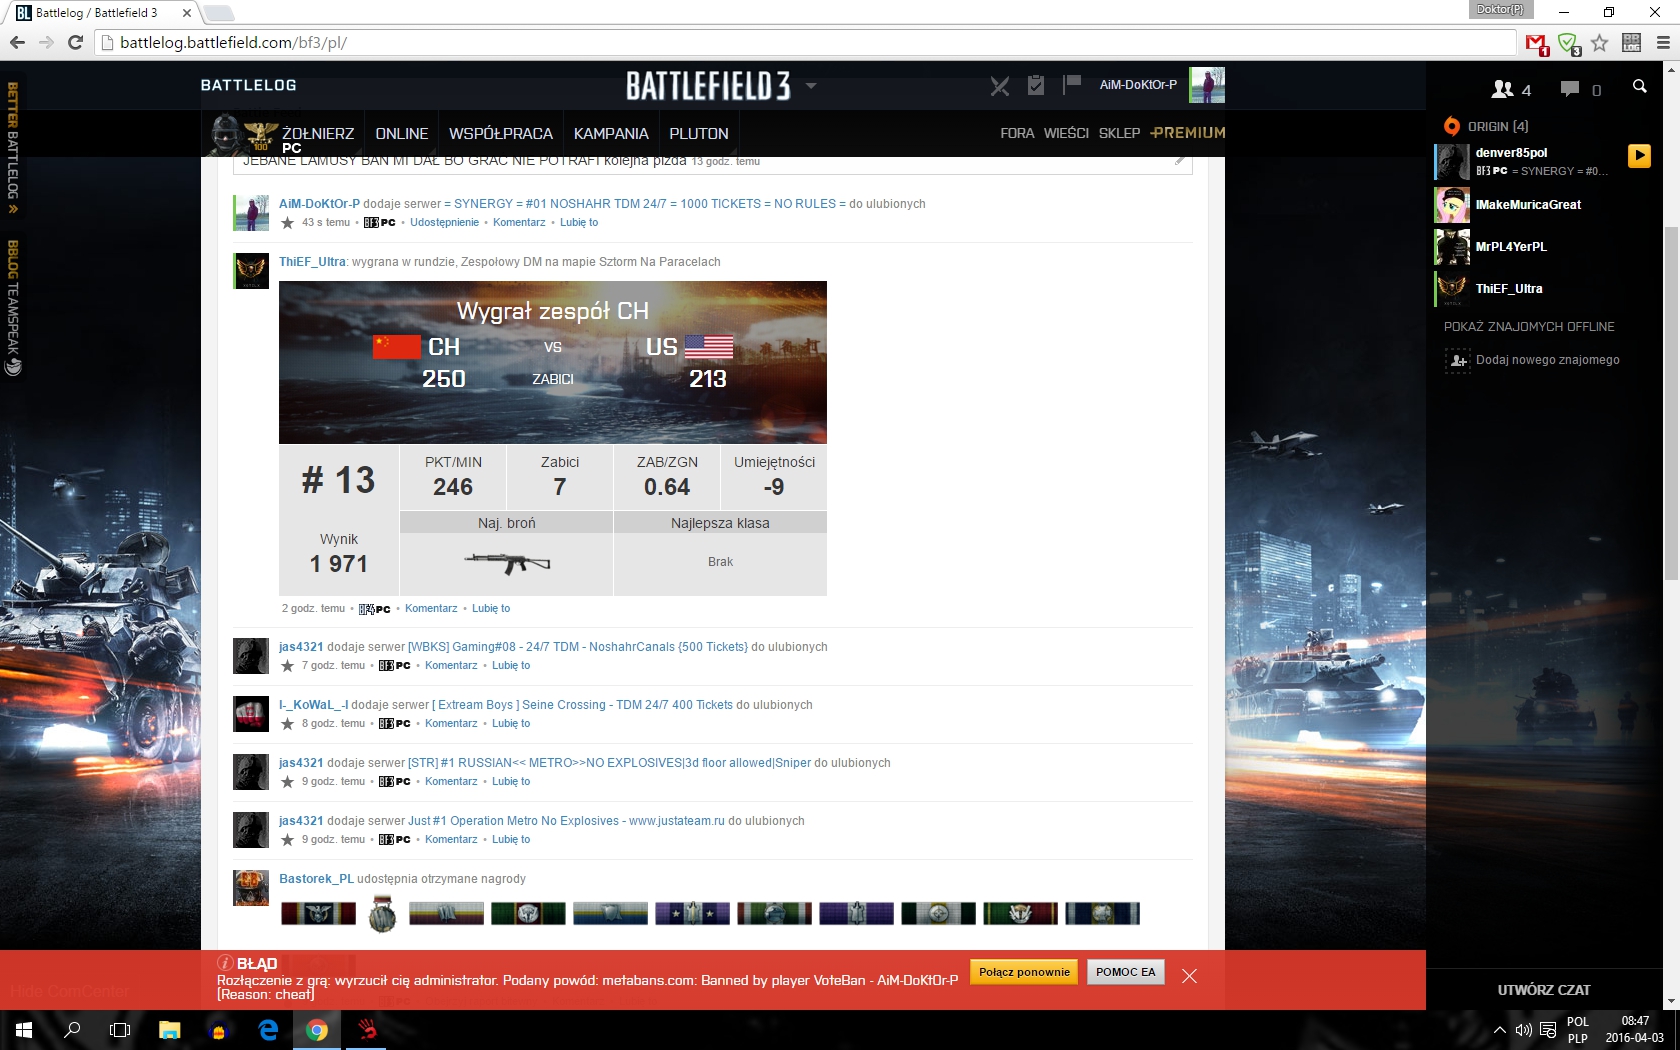This screenshot has height=1050, width=1680.
Task: Click the Add new friend icon
Action: [x=1458, y=360]
